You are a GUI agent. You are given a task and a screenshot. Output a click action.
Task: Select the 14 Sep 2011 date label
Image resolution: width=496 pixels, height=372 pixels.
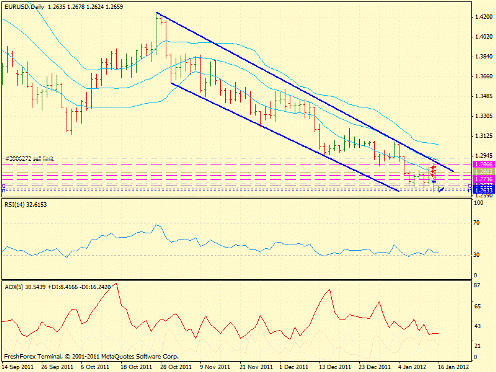point(18,367)
